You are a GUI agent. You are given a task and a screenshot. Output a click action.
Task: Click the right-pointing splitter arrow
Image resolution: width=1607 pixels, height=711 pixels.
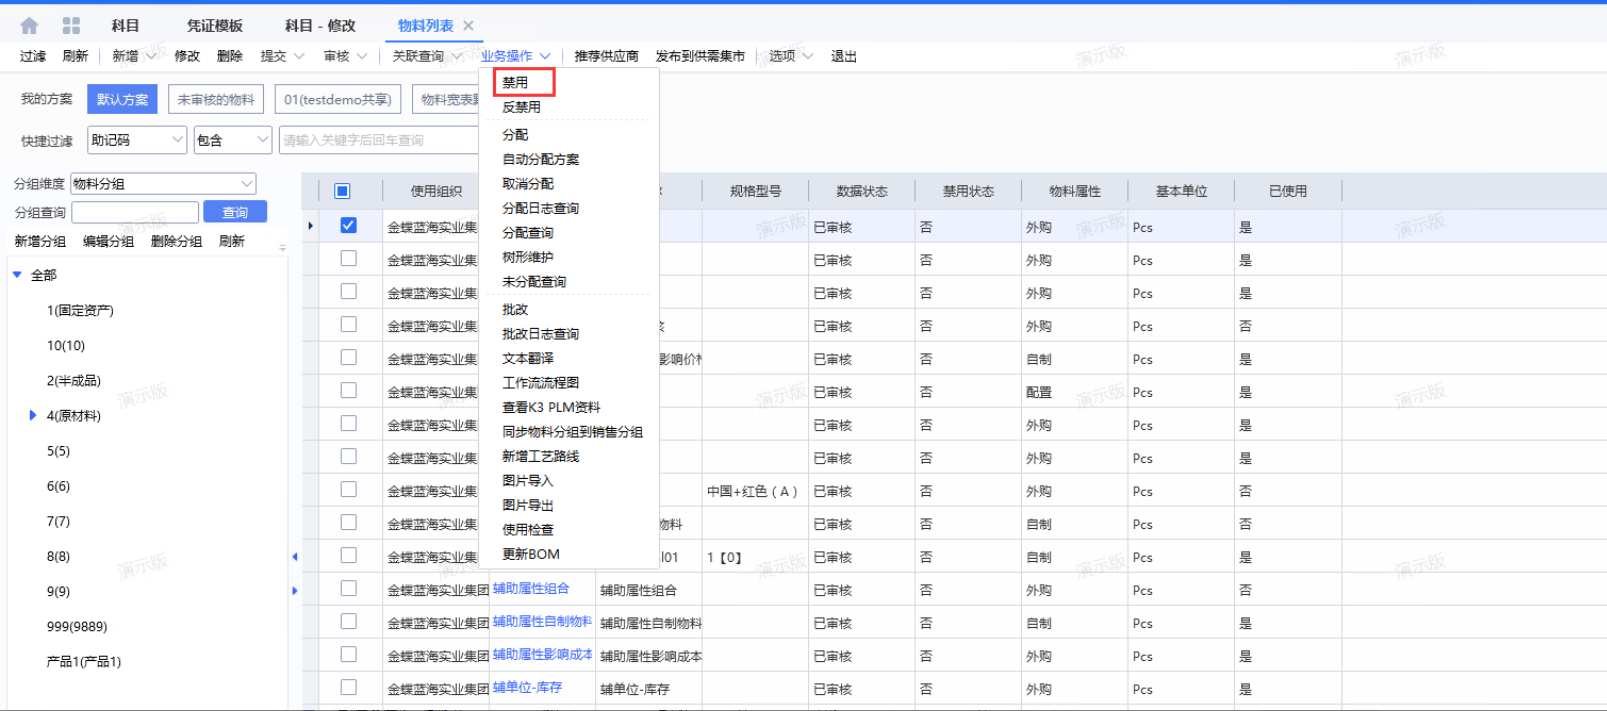tap(295, 591)
